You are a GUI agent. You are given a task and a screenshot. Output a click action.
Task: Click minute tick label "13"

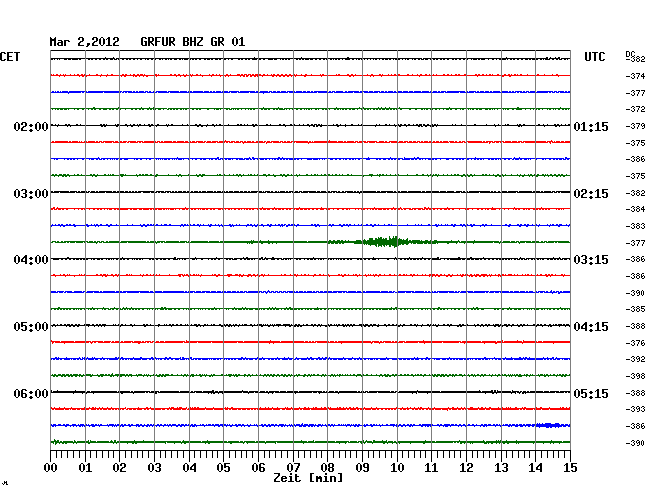(501, 467)
